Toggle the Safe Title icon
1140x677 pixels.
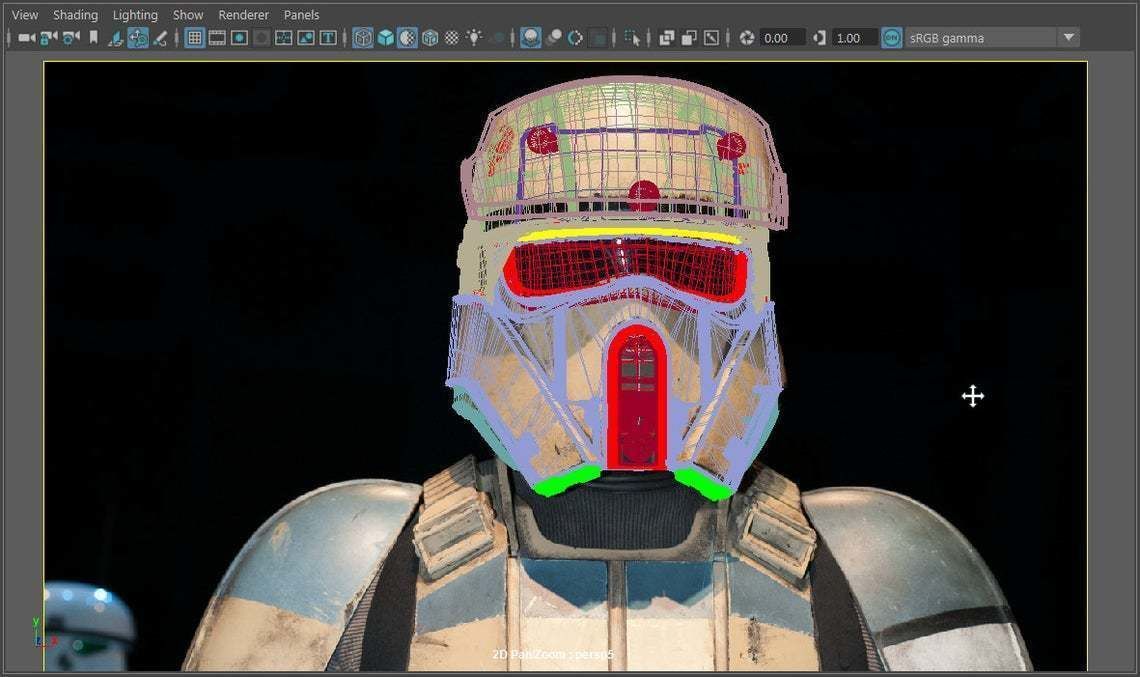[x=329, y=38]
